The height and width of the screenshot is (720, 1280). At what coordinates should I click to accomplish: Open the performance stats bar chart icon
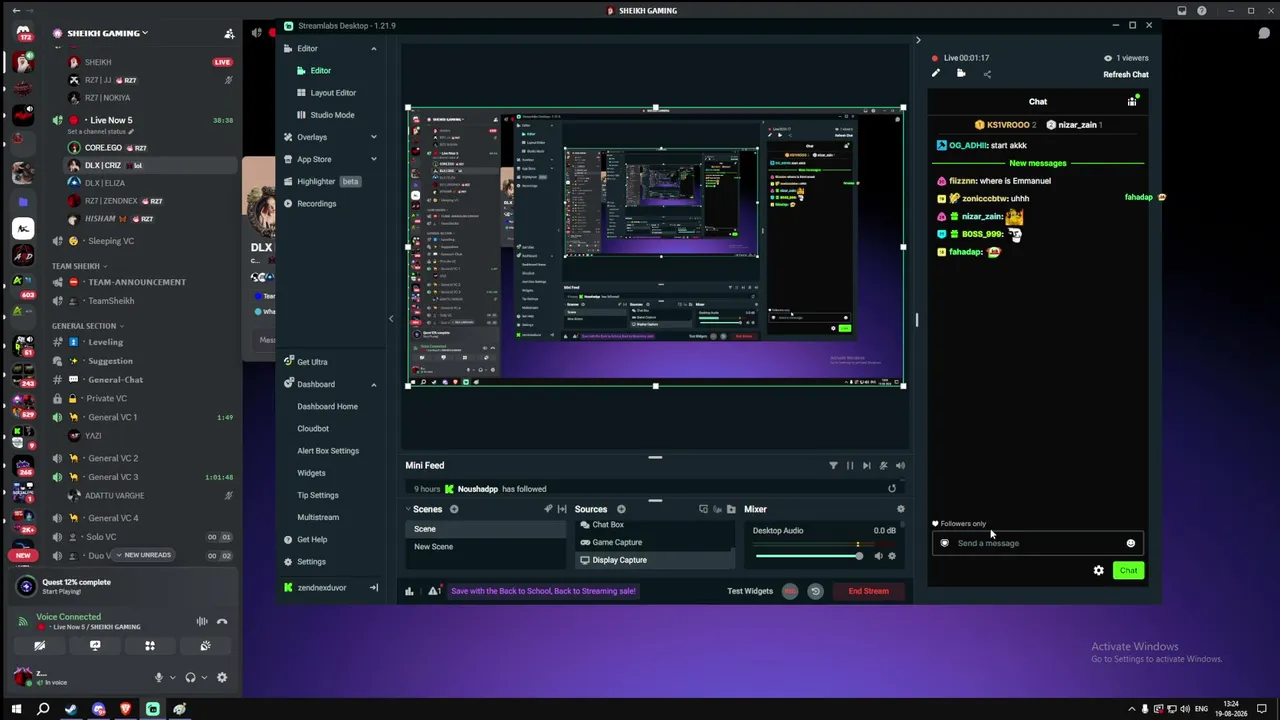[x=409, y=591]
